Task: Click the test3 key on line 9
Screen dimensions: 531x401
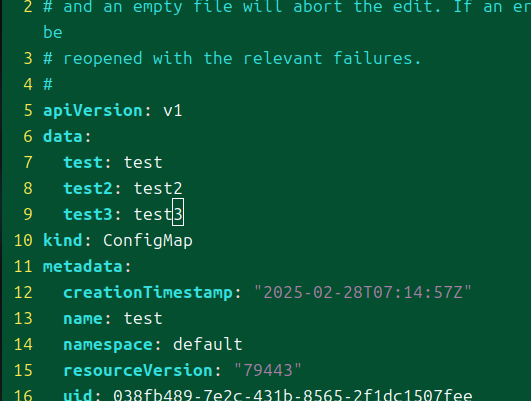Action: click(x=88, y=214)
